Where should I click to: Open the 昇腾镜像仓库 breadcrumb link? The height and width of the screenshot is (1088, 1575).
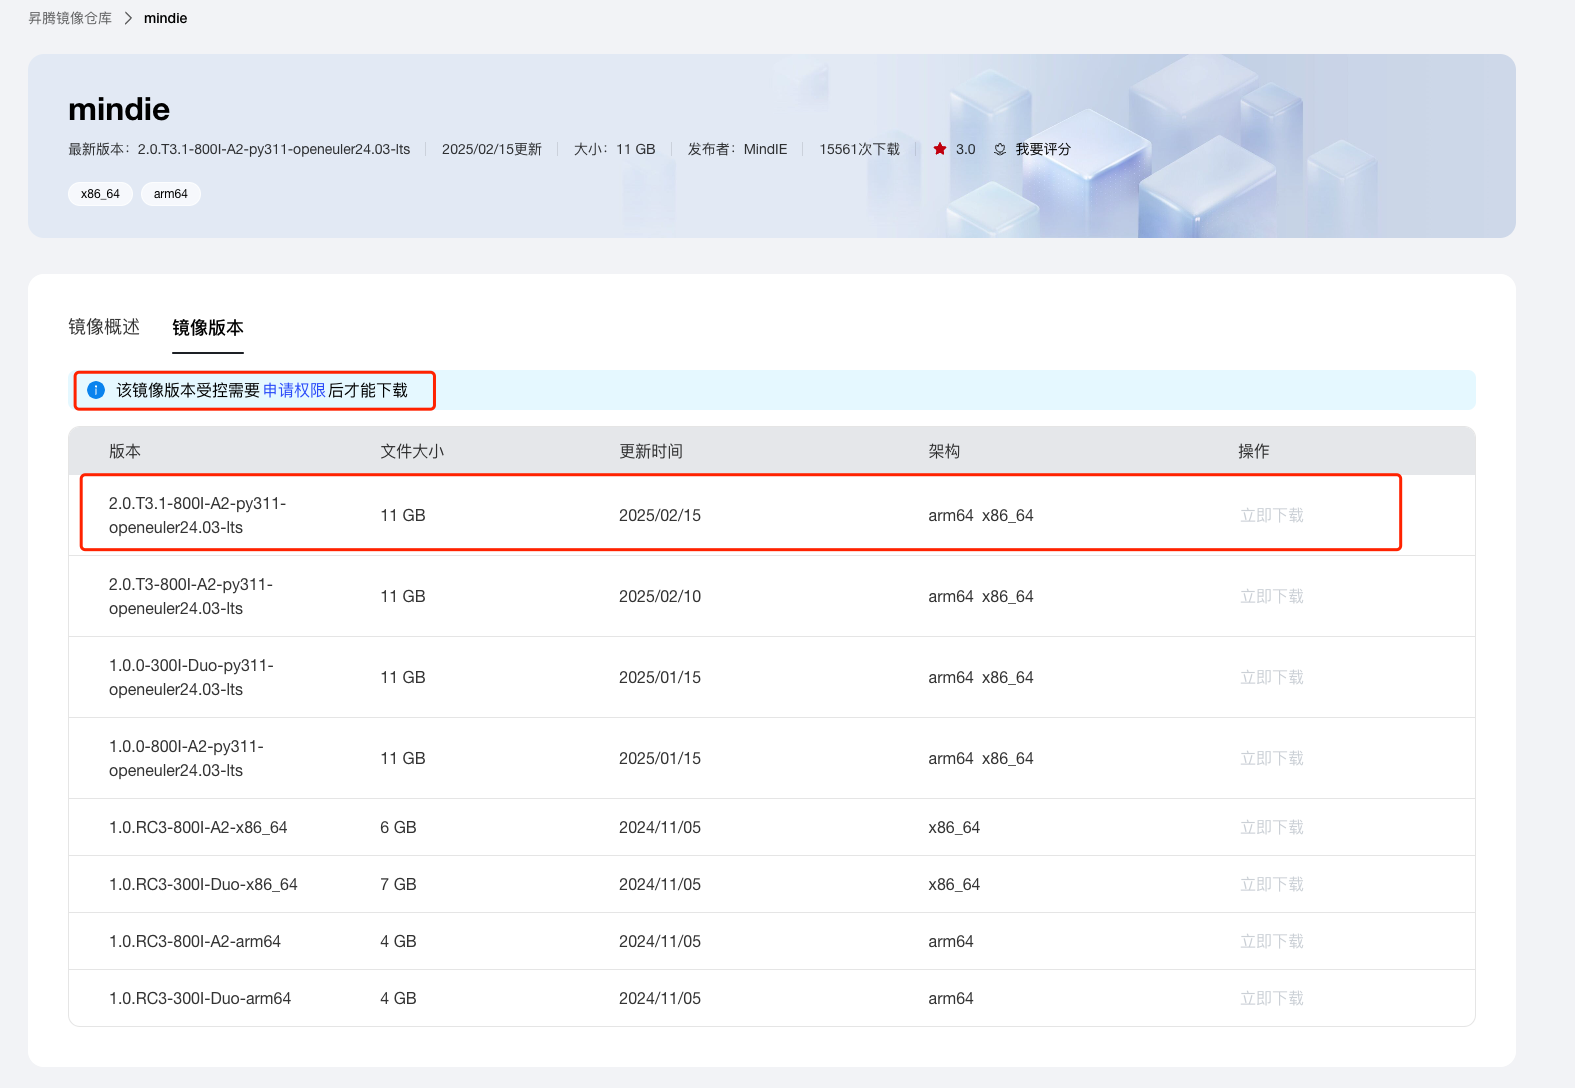[70, 18]
